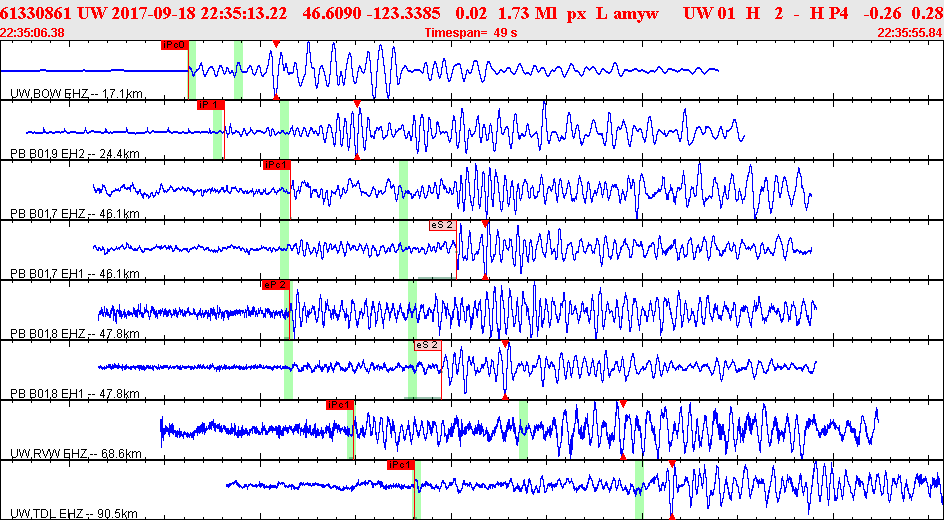Click the event ID 61330861 in the header
The width and height of the screenshot is (944, 520).
(x=37, y=13)
